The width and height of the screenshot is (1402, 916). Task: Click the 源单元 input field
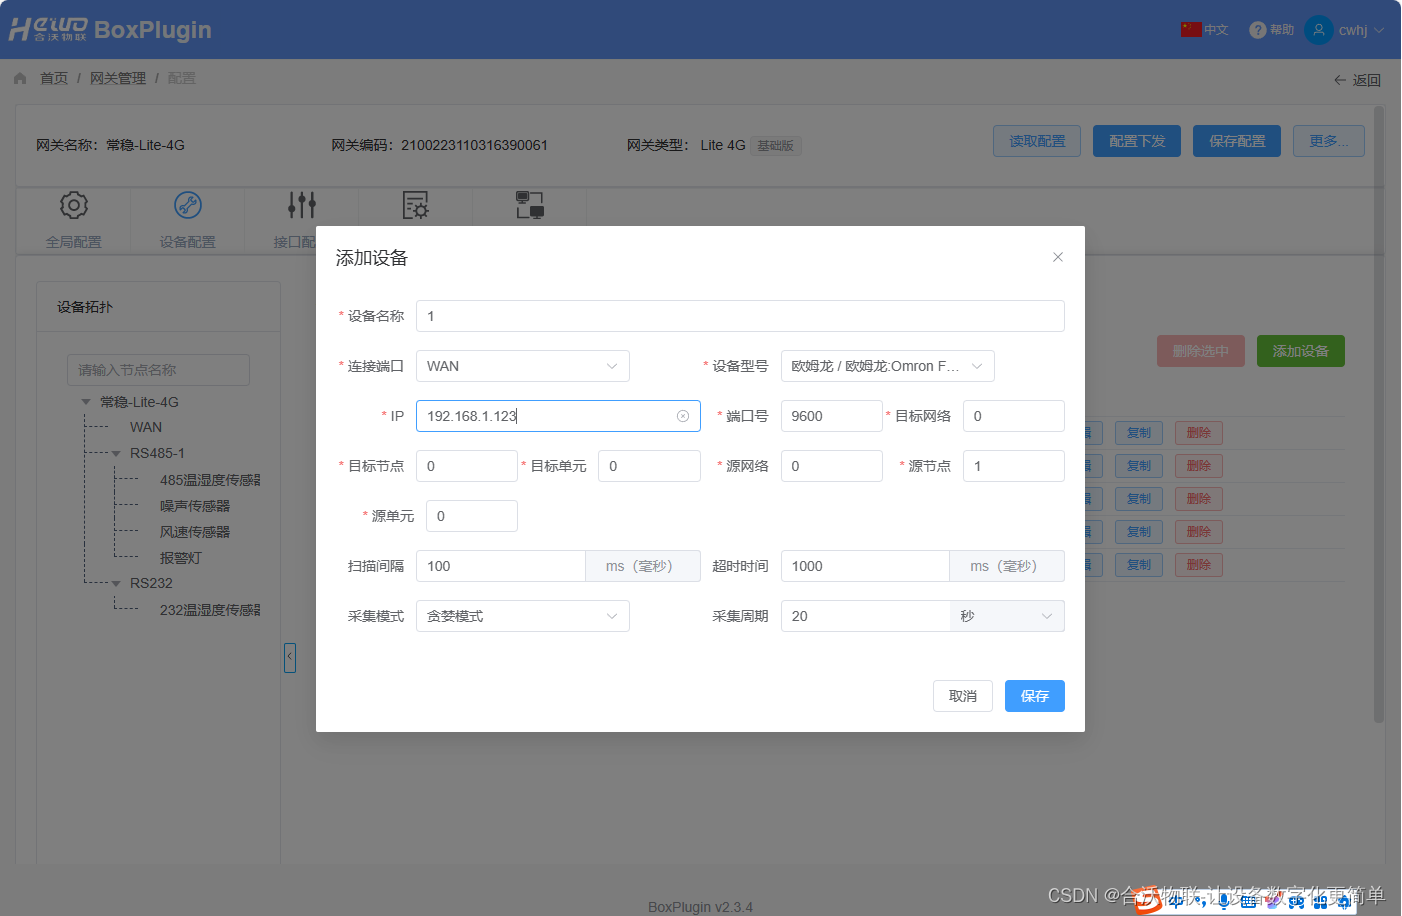[472, 516]
